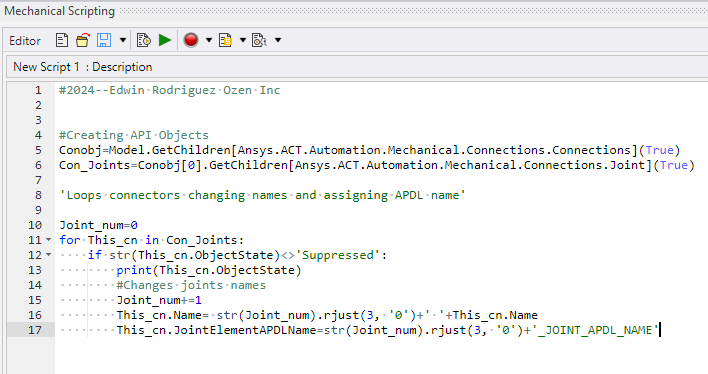Screen dimensions: 708x374
Task: Open dropdown arrow next to record button
Action: (x=209, y=41)
